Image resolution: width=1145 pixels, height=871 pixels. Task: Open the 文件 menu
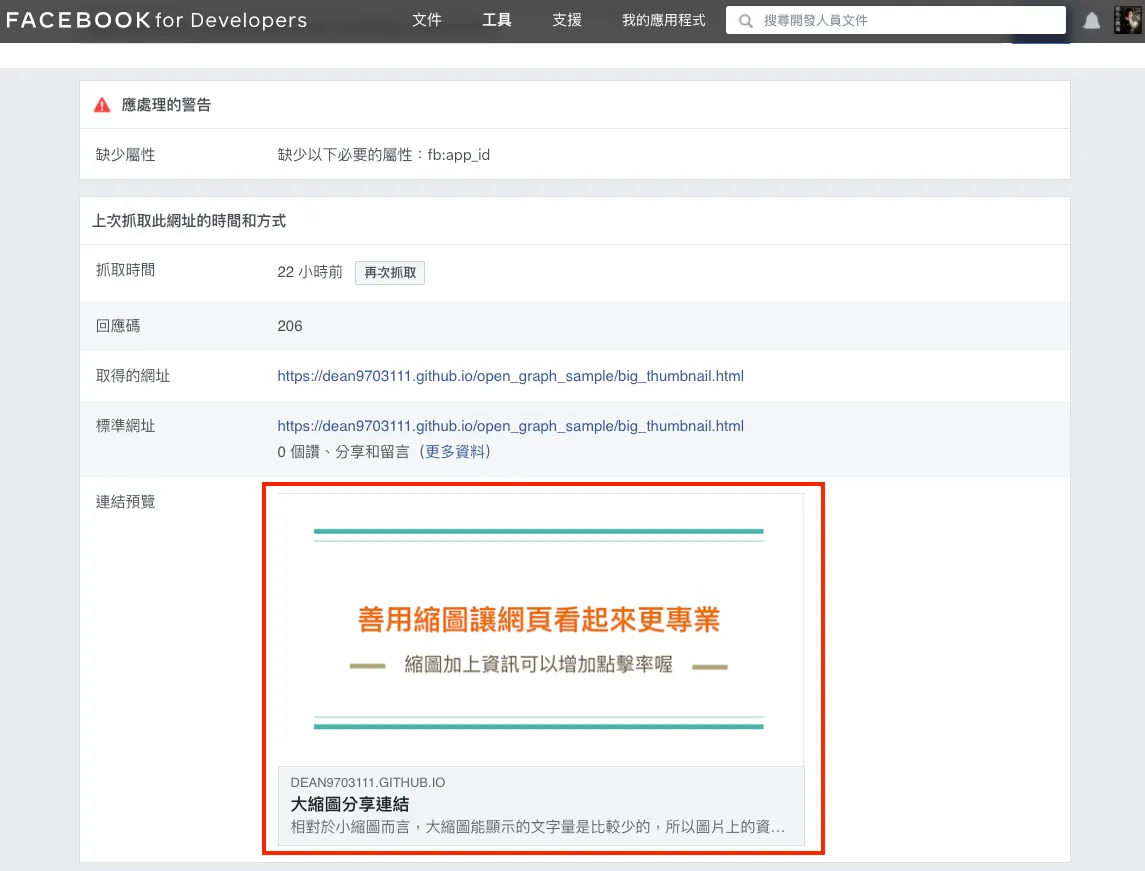pyautogui.click(x=426, y=20)
